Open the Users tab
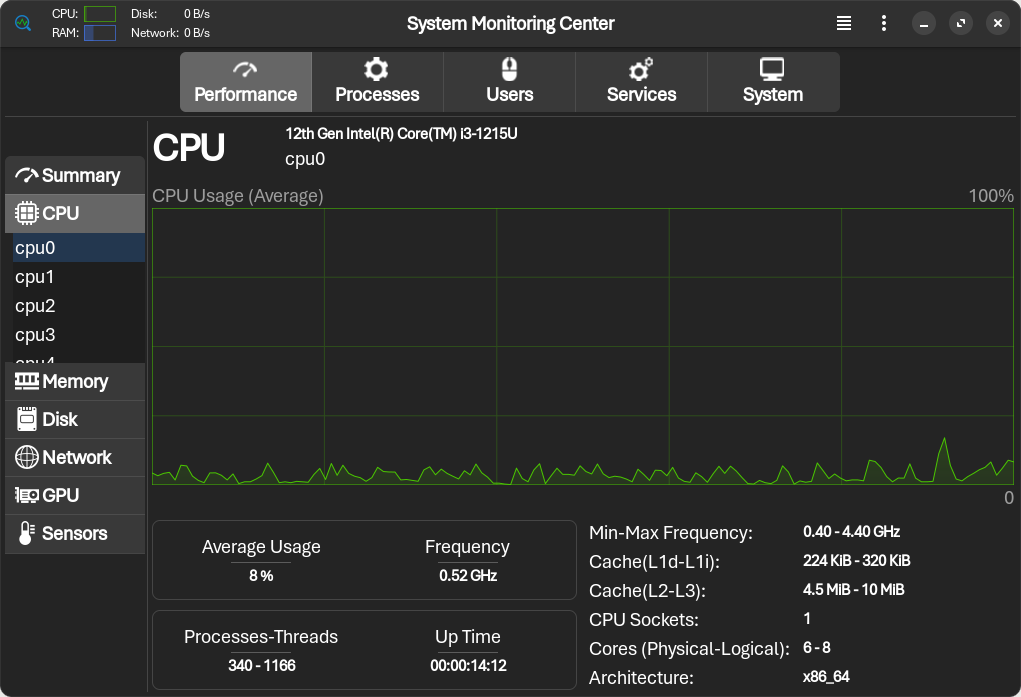1021x697 pixels. pos(509,82)
